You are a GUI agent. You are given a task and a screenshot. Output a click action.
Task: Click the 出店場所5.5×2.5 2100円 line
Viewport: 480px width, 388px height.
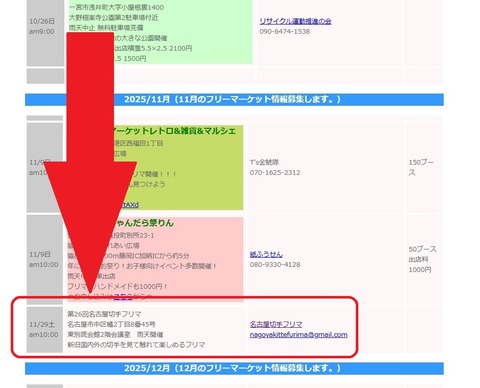tap(153, 48)
